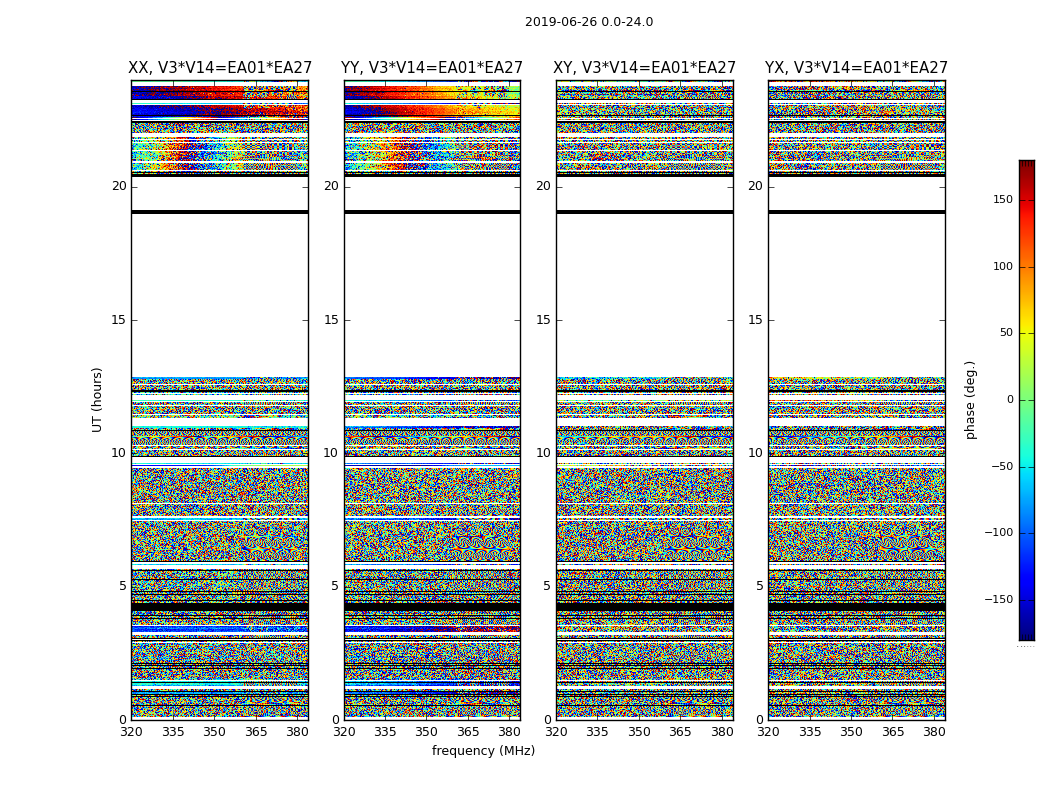Click the XY phase waterfall plot

[x=644, y=400]
